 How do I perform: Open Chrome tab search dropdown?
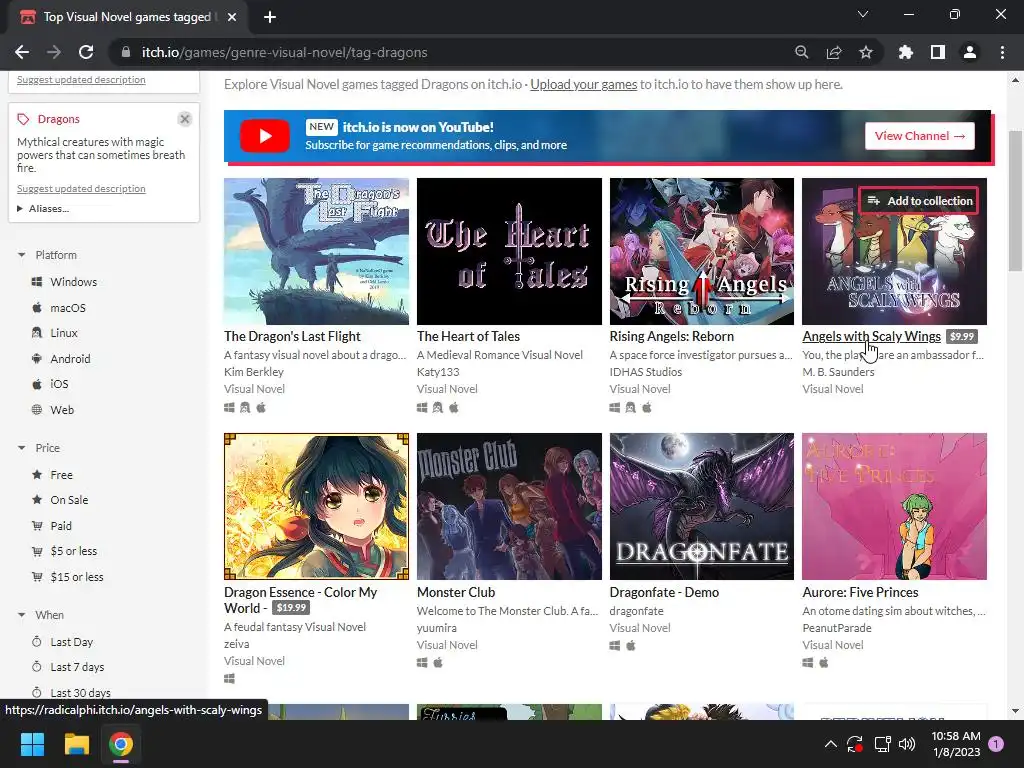863,14
